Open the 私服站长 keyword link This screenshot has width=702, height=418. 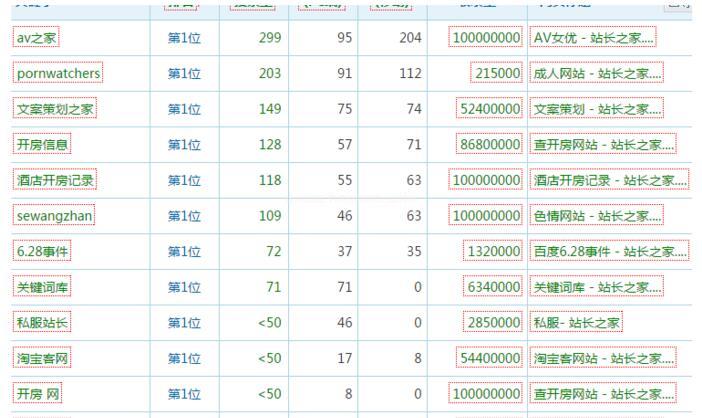[42, 323]
